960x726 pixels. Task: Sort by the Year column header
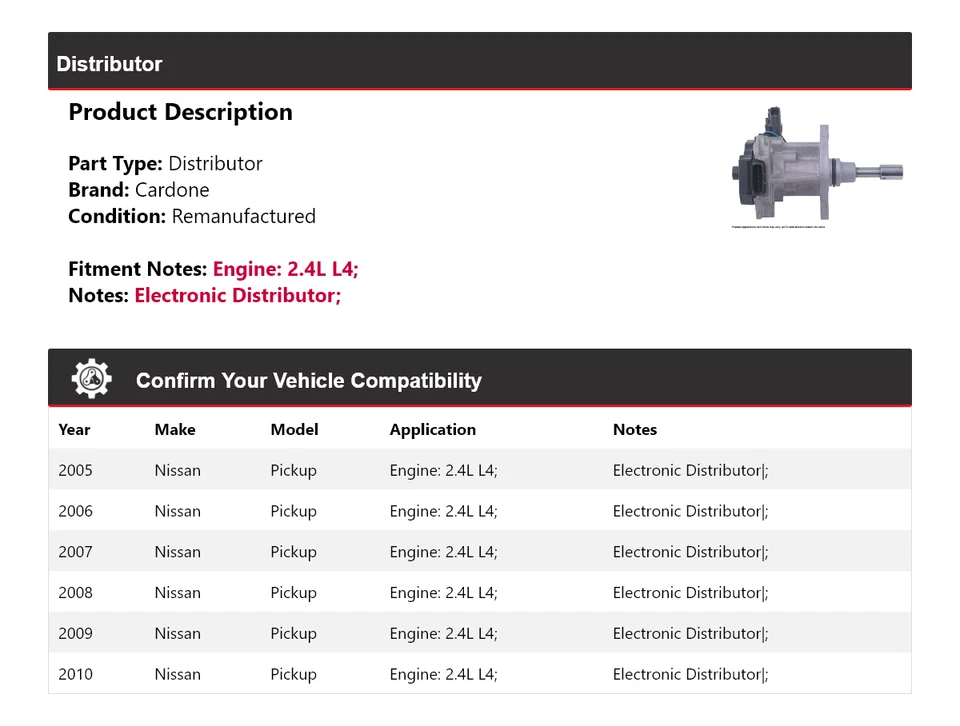coord(74,429)
